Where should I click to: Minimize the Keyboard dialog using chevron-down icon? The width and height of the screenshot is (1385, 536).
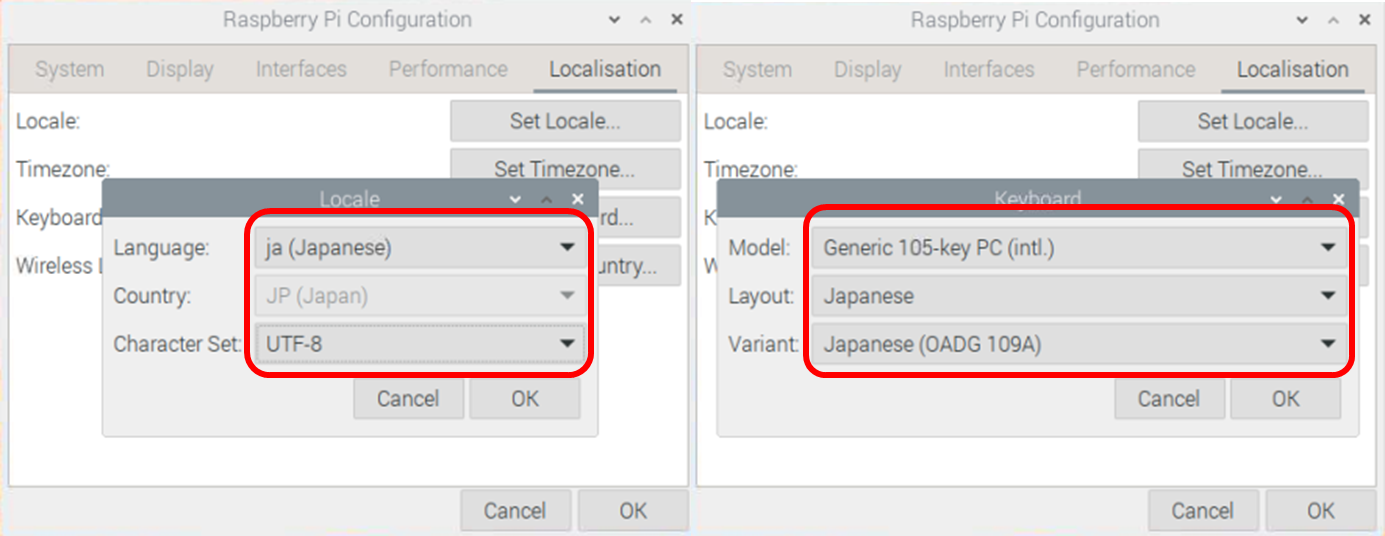tap(1276, 199)
